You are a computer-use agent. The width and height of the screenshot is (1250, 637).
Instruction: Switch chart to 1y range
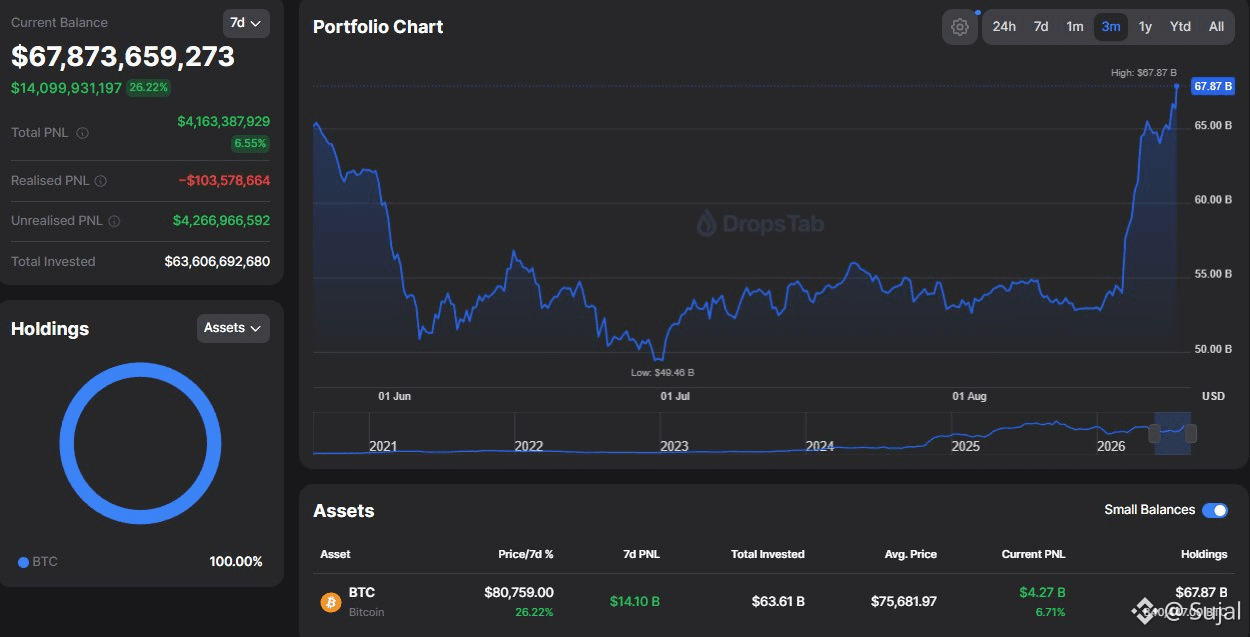tap(1145, 27)
